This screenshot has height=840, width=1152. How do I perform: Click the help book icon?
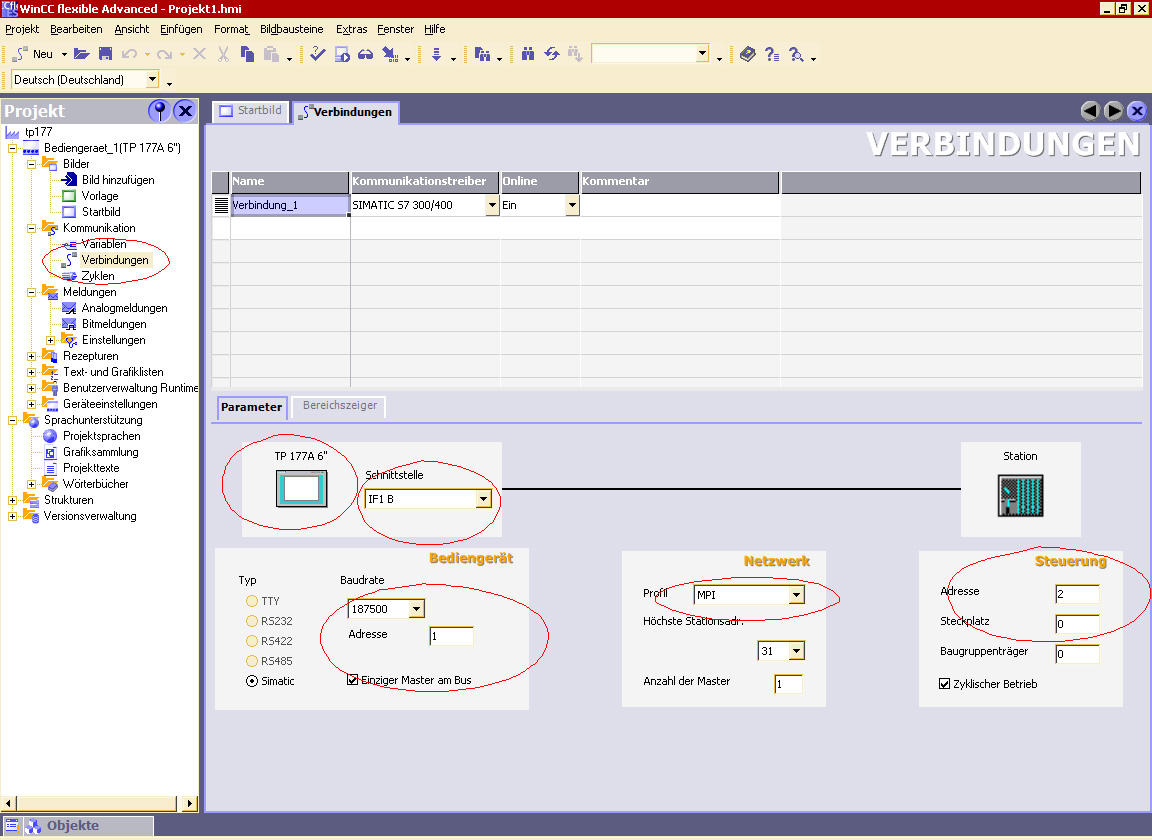747,54
